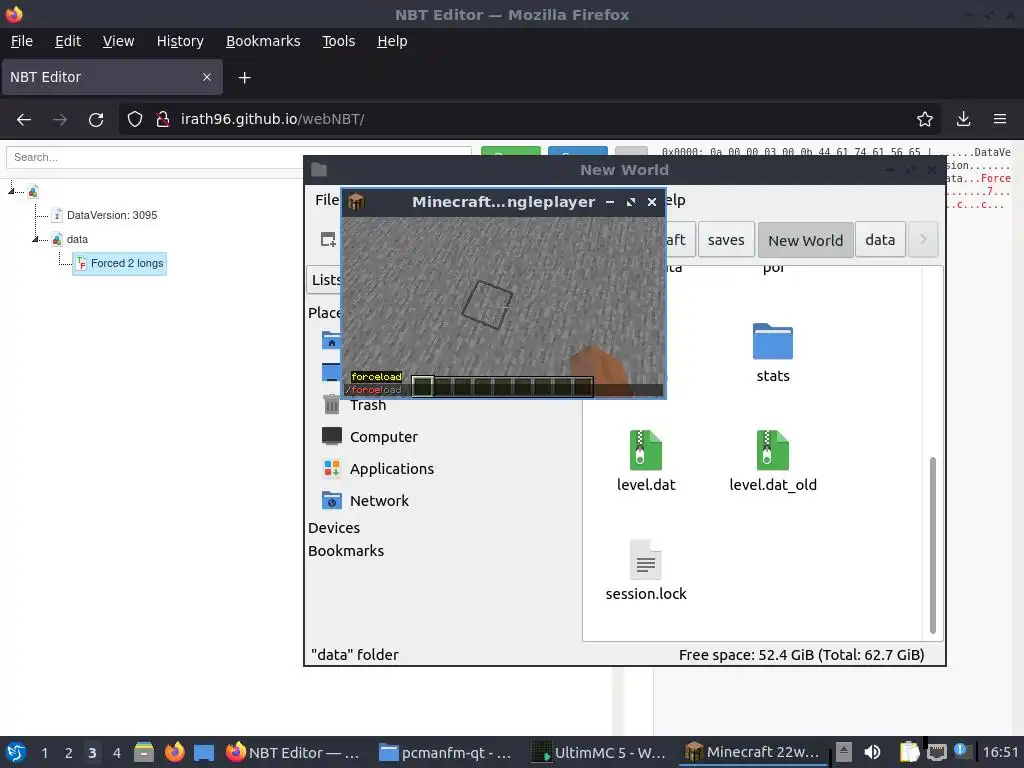Open the Firefox View menu
This screenshot has height=768, width=1024.
click(x=118, y=41)
